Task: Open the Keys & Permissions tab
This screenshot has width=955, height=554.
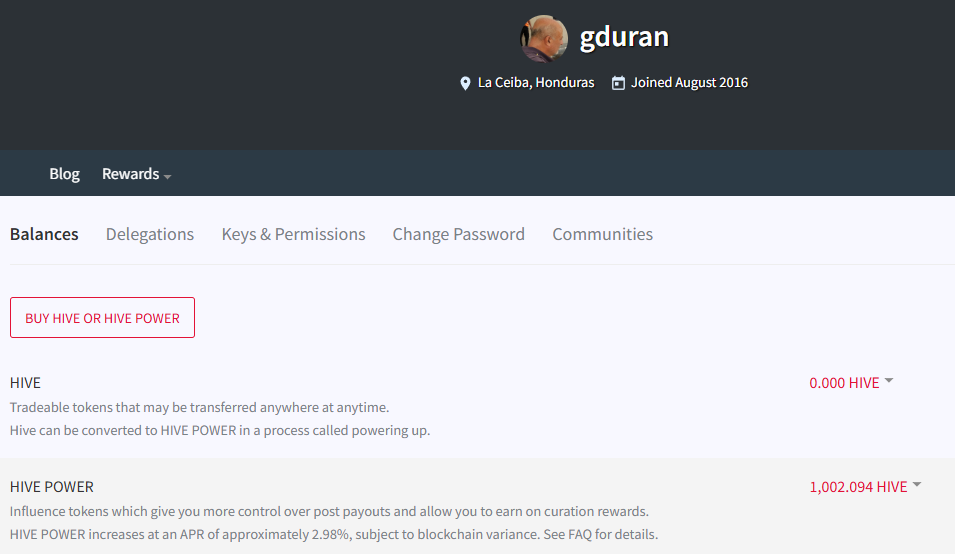Action: tap(294, 234)
